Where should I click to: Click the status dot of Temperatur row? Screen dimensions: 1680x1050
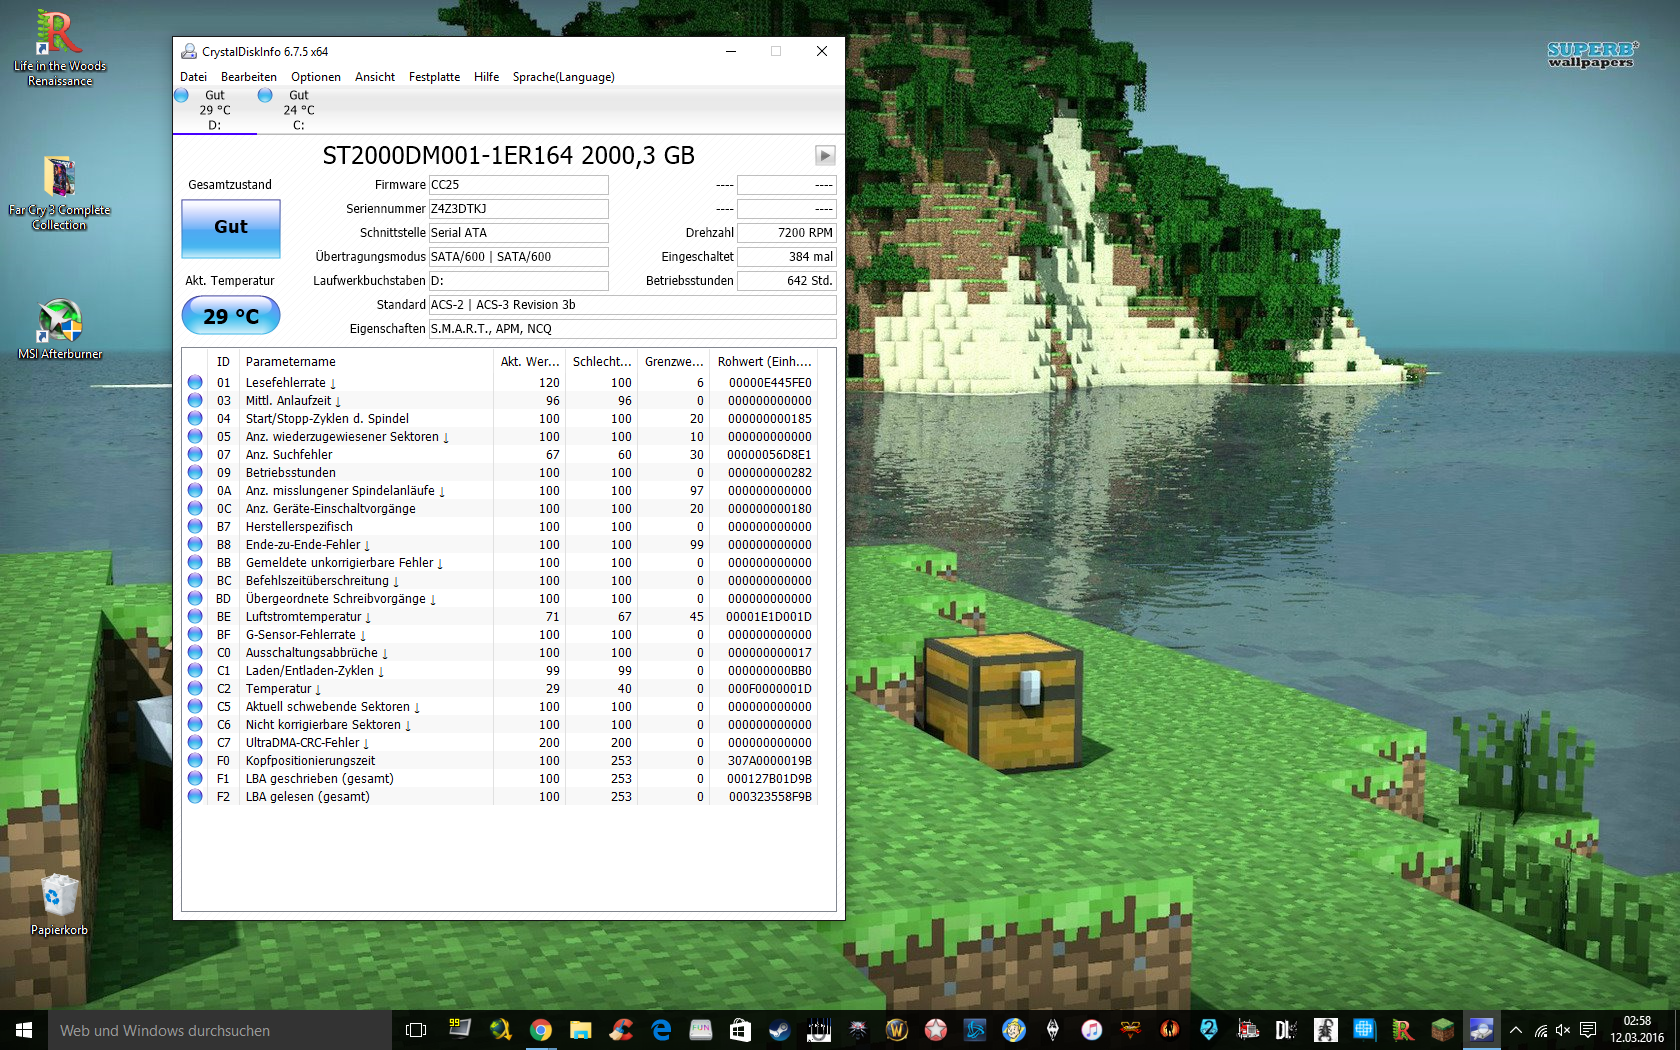coord(195,688)
